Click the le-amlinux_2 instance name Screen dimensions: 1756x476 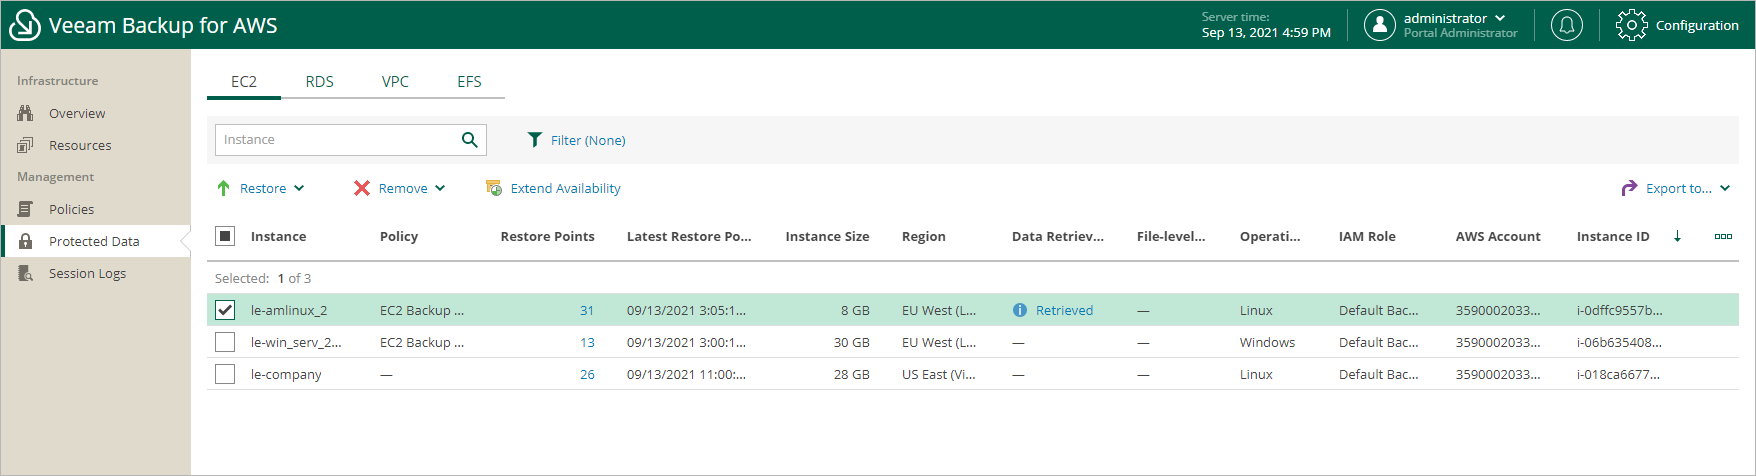(x=289, y=310)
